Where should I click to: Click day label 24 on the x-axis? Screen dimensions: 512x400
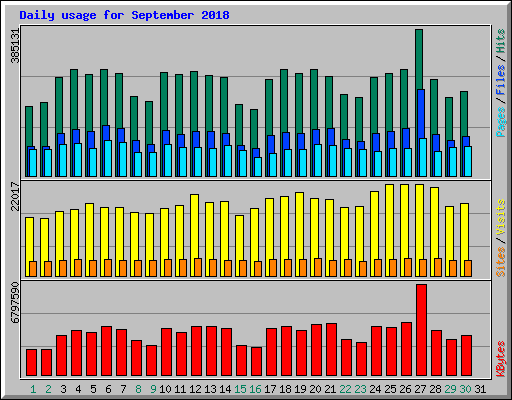375,389
